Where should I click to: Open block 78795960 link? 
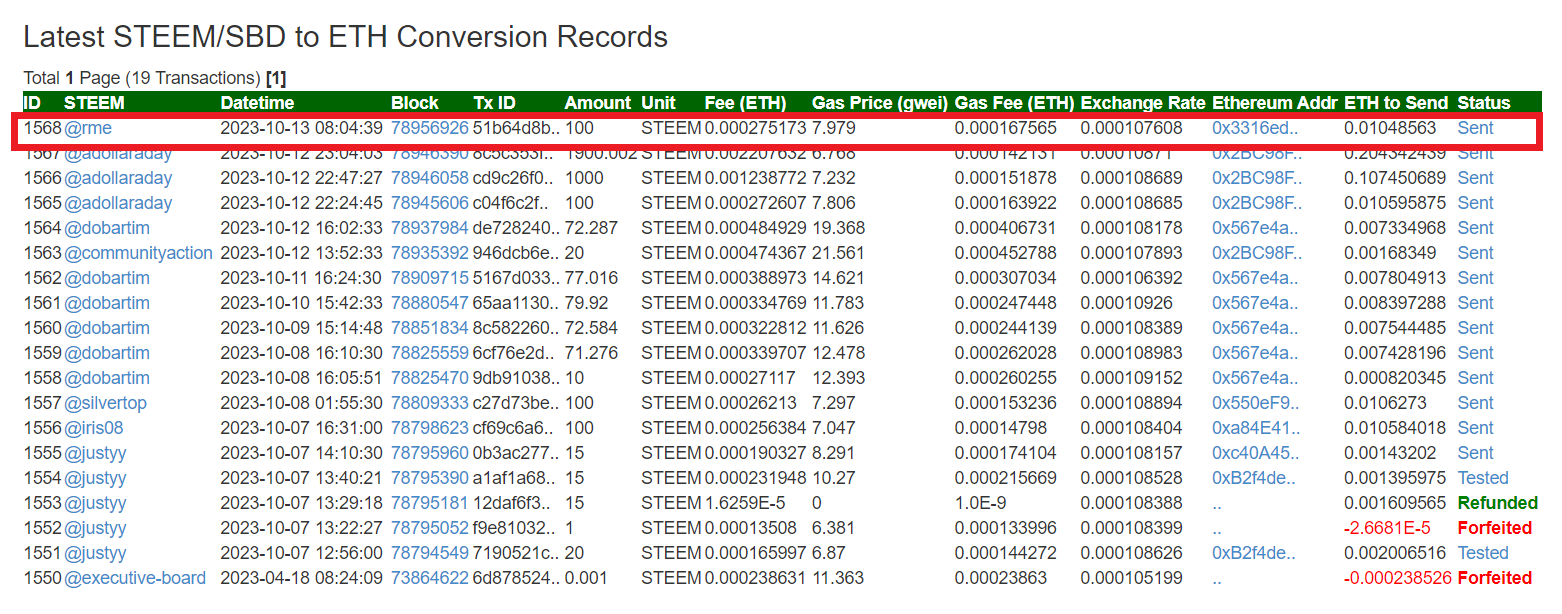pos(430,453)
